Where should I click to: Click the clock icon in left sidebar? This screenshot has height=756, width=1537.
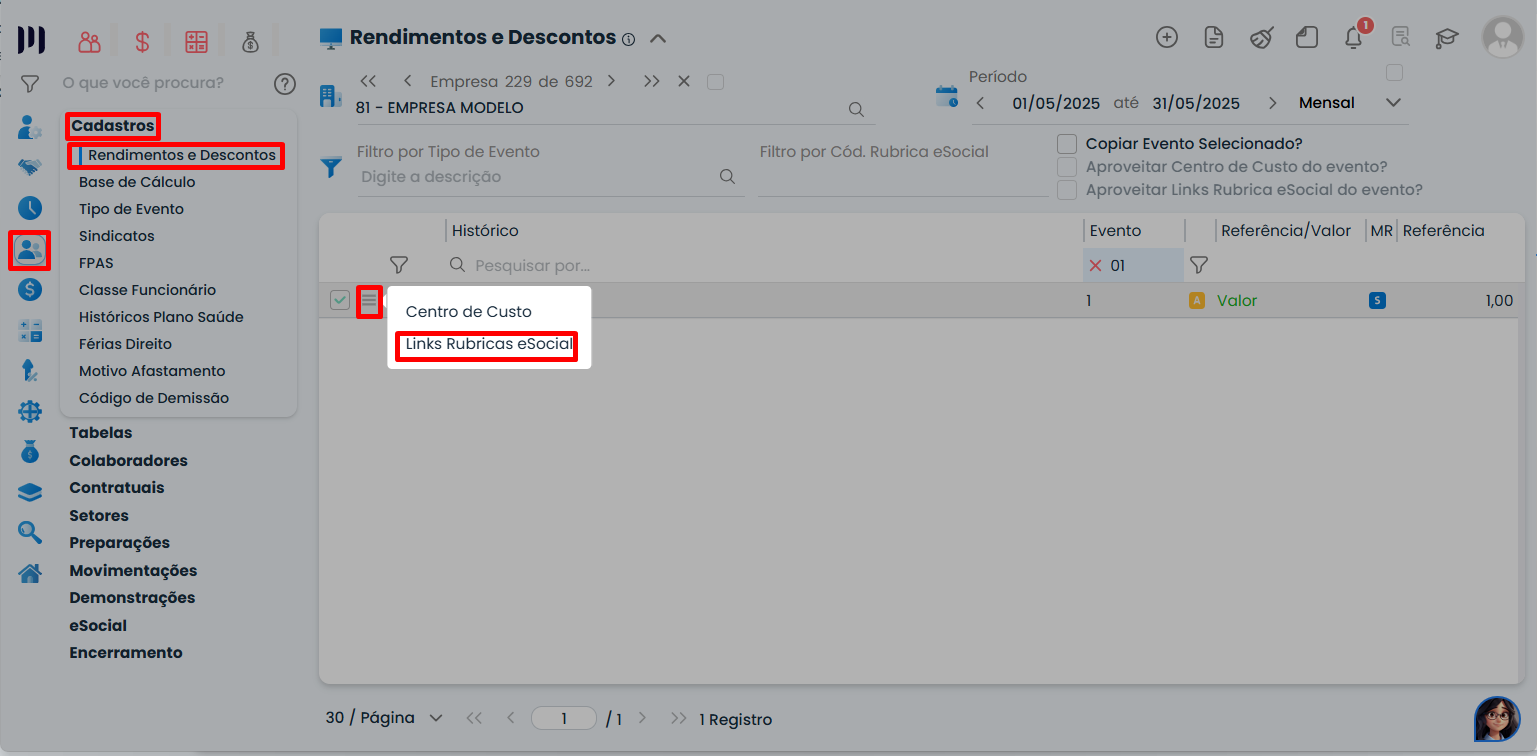(30, 208)
